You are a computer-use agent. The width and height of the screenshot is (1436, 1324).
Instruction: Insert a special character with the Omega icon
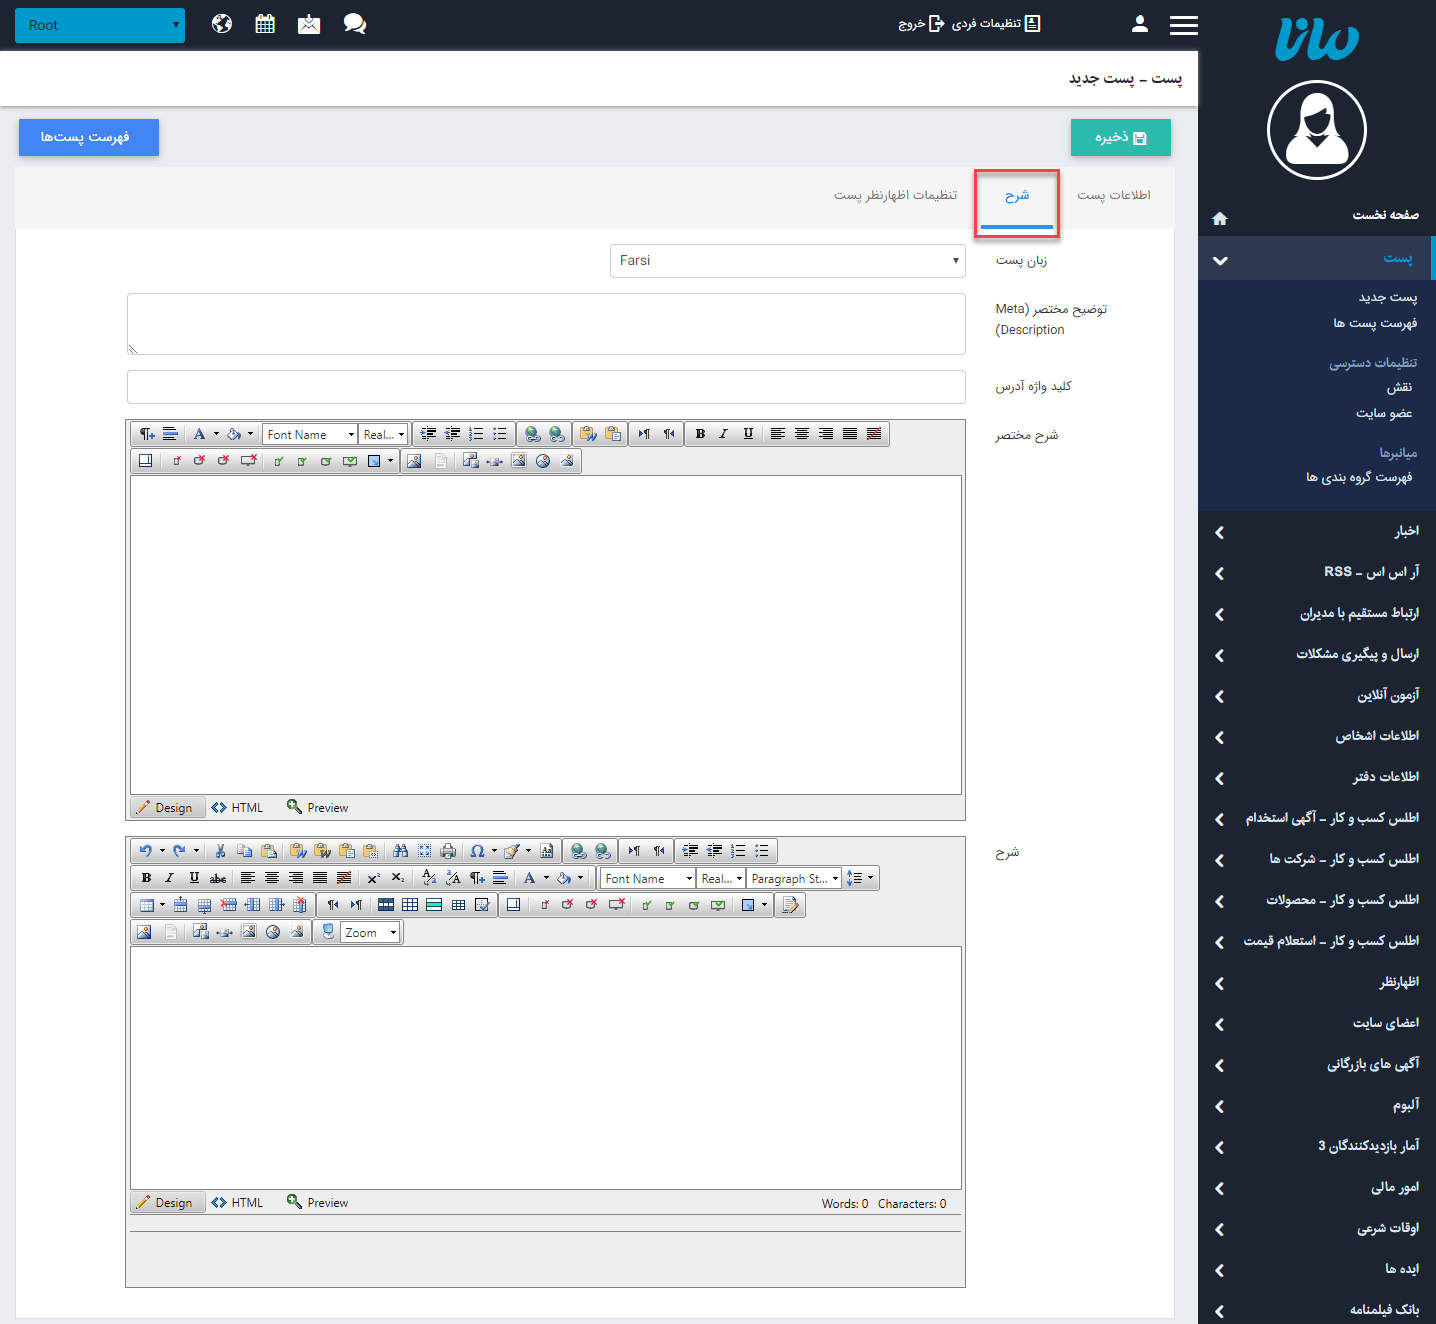(x=477, y=851)
